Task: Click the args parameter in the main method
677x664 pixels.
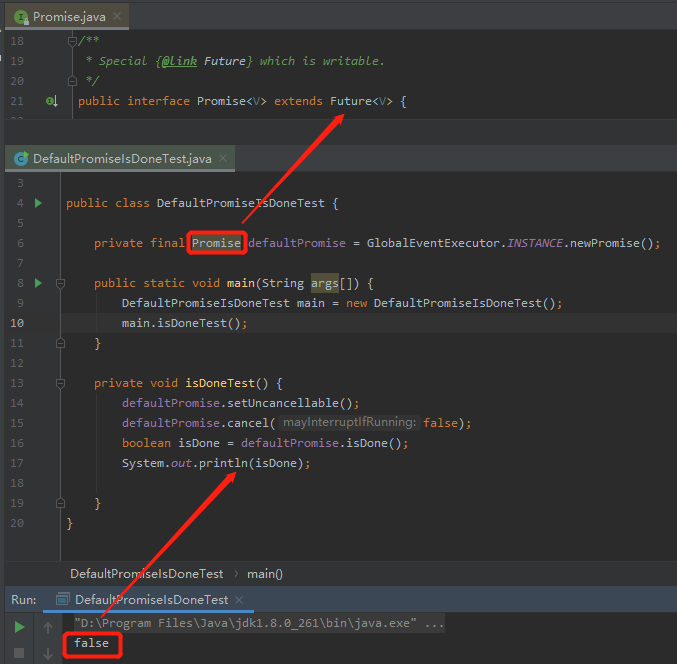Action: [325, 283]
